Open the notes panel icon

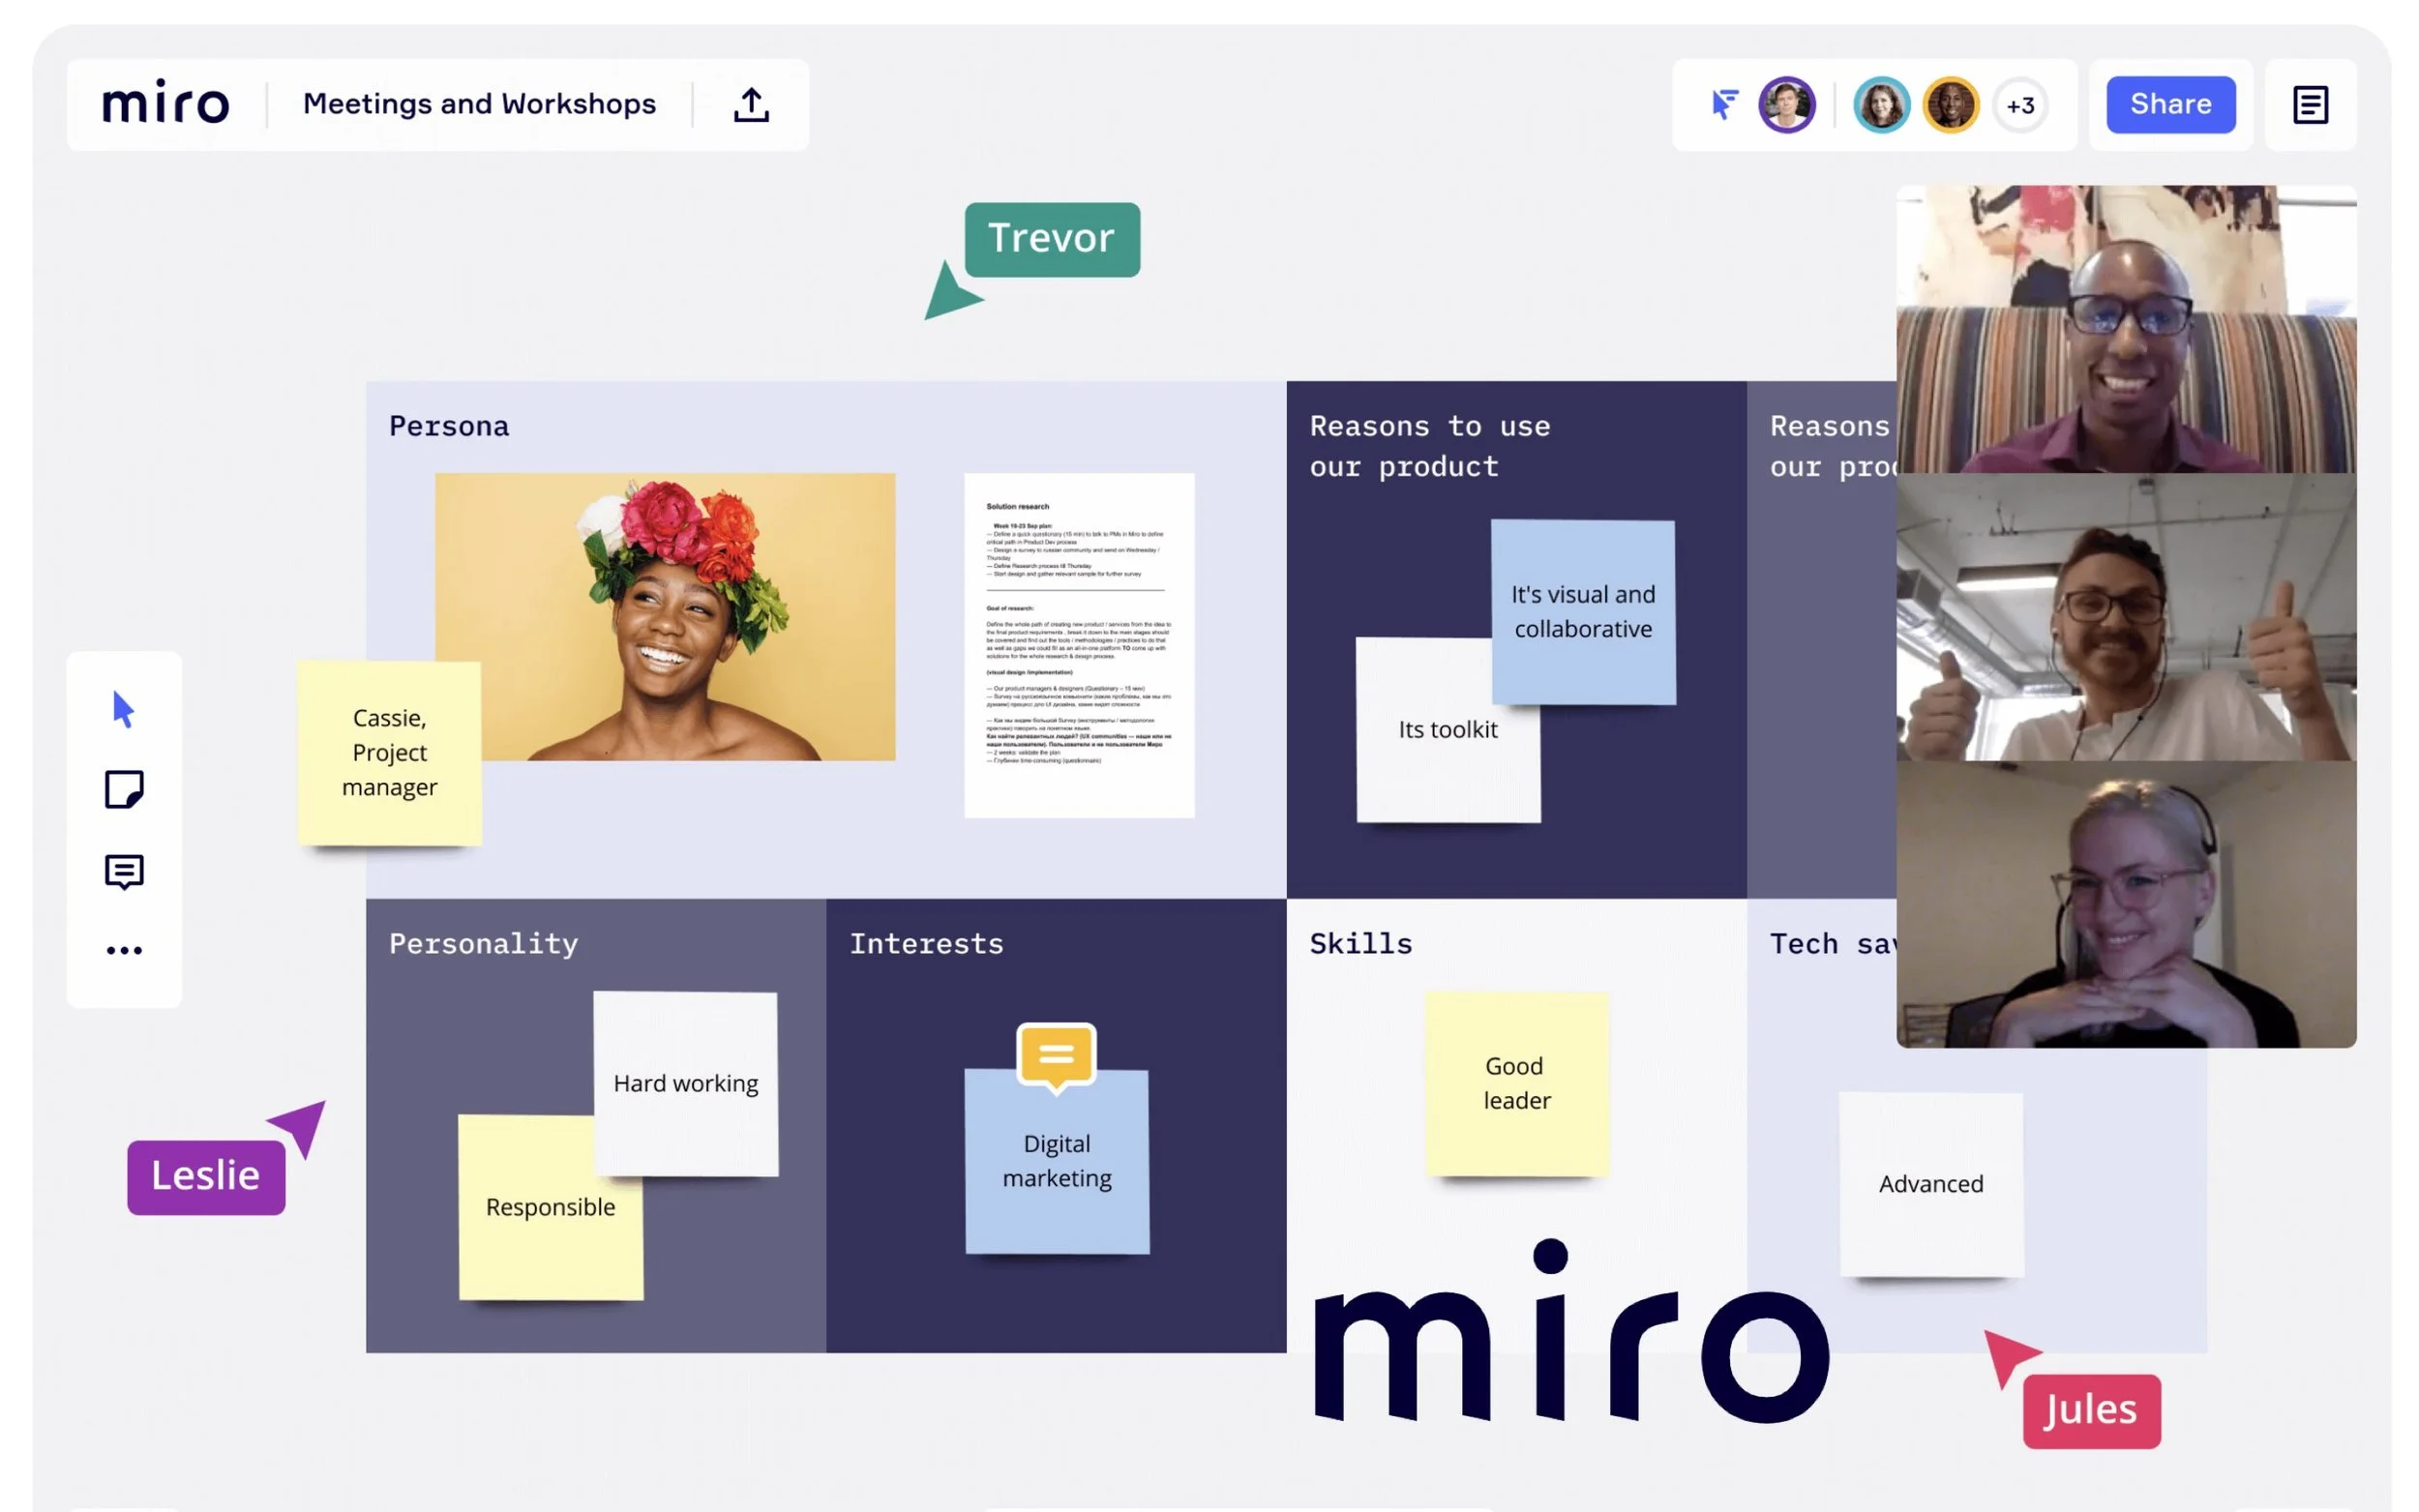click(x=2310, y=104)
